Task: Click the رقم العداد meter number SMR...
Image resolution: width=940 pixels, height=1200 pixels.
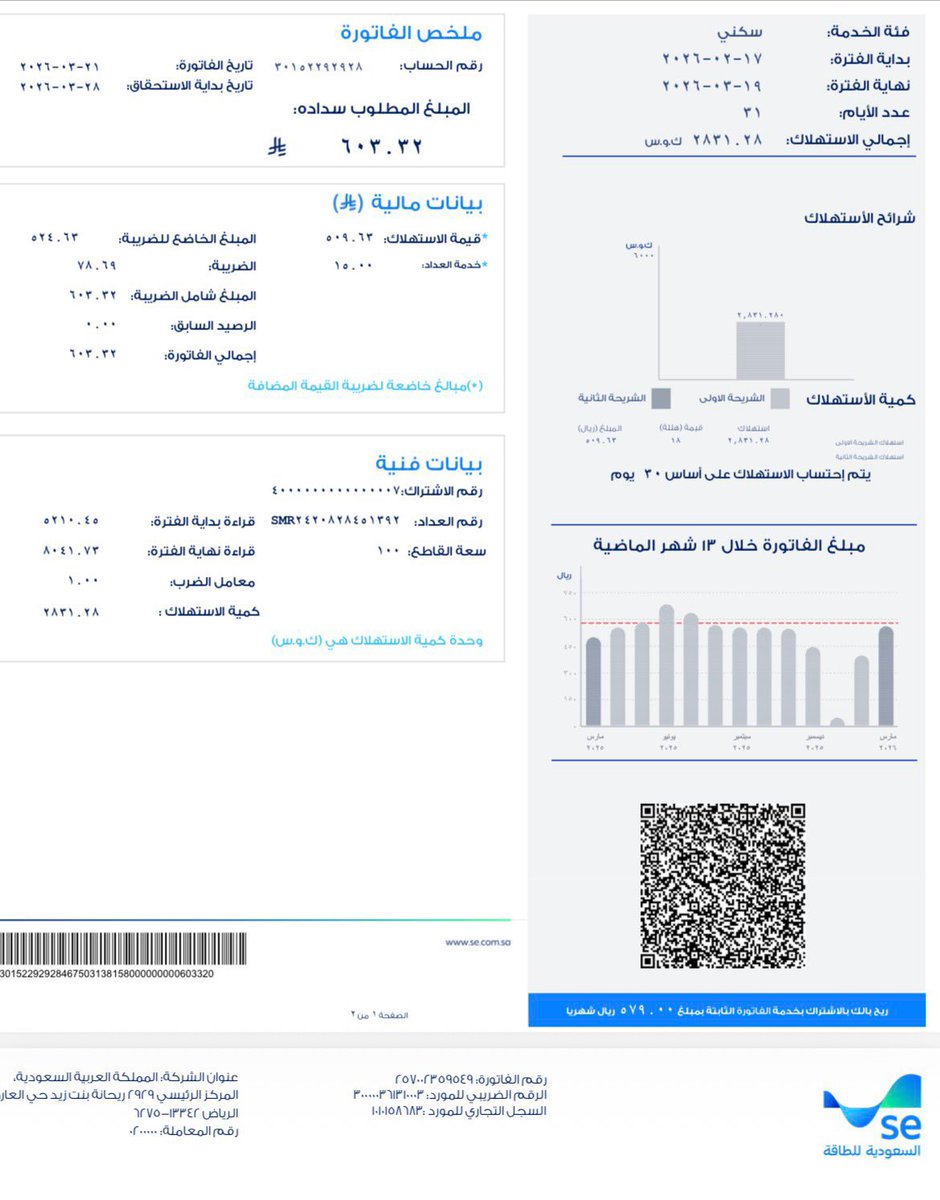Action: (x=336, y=520)
